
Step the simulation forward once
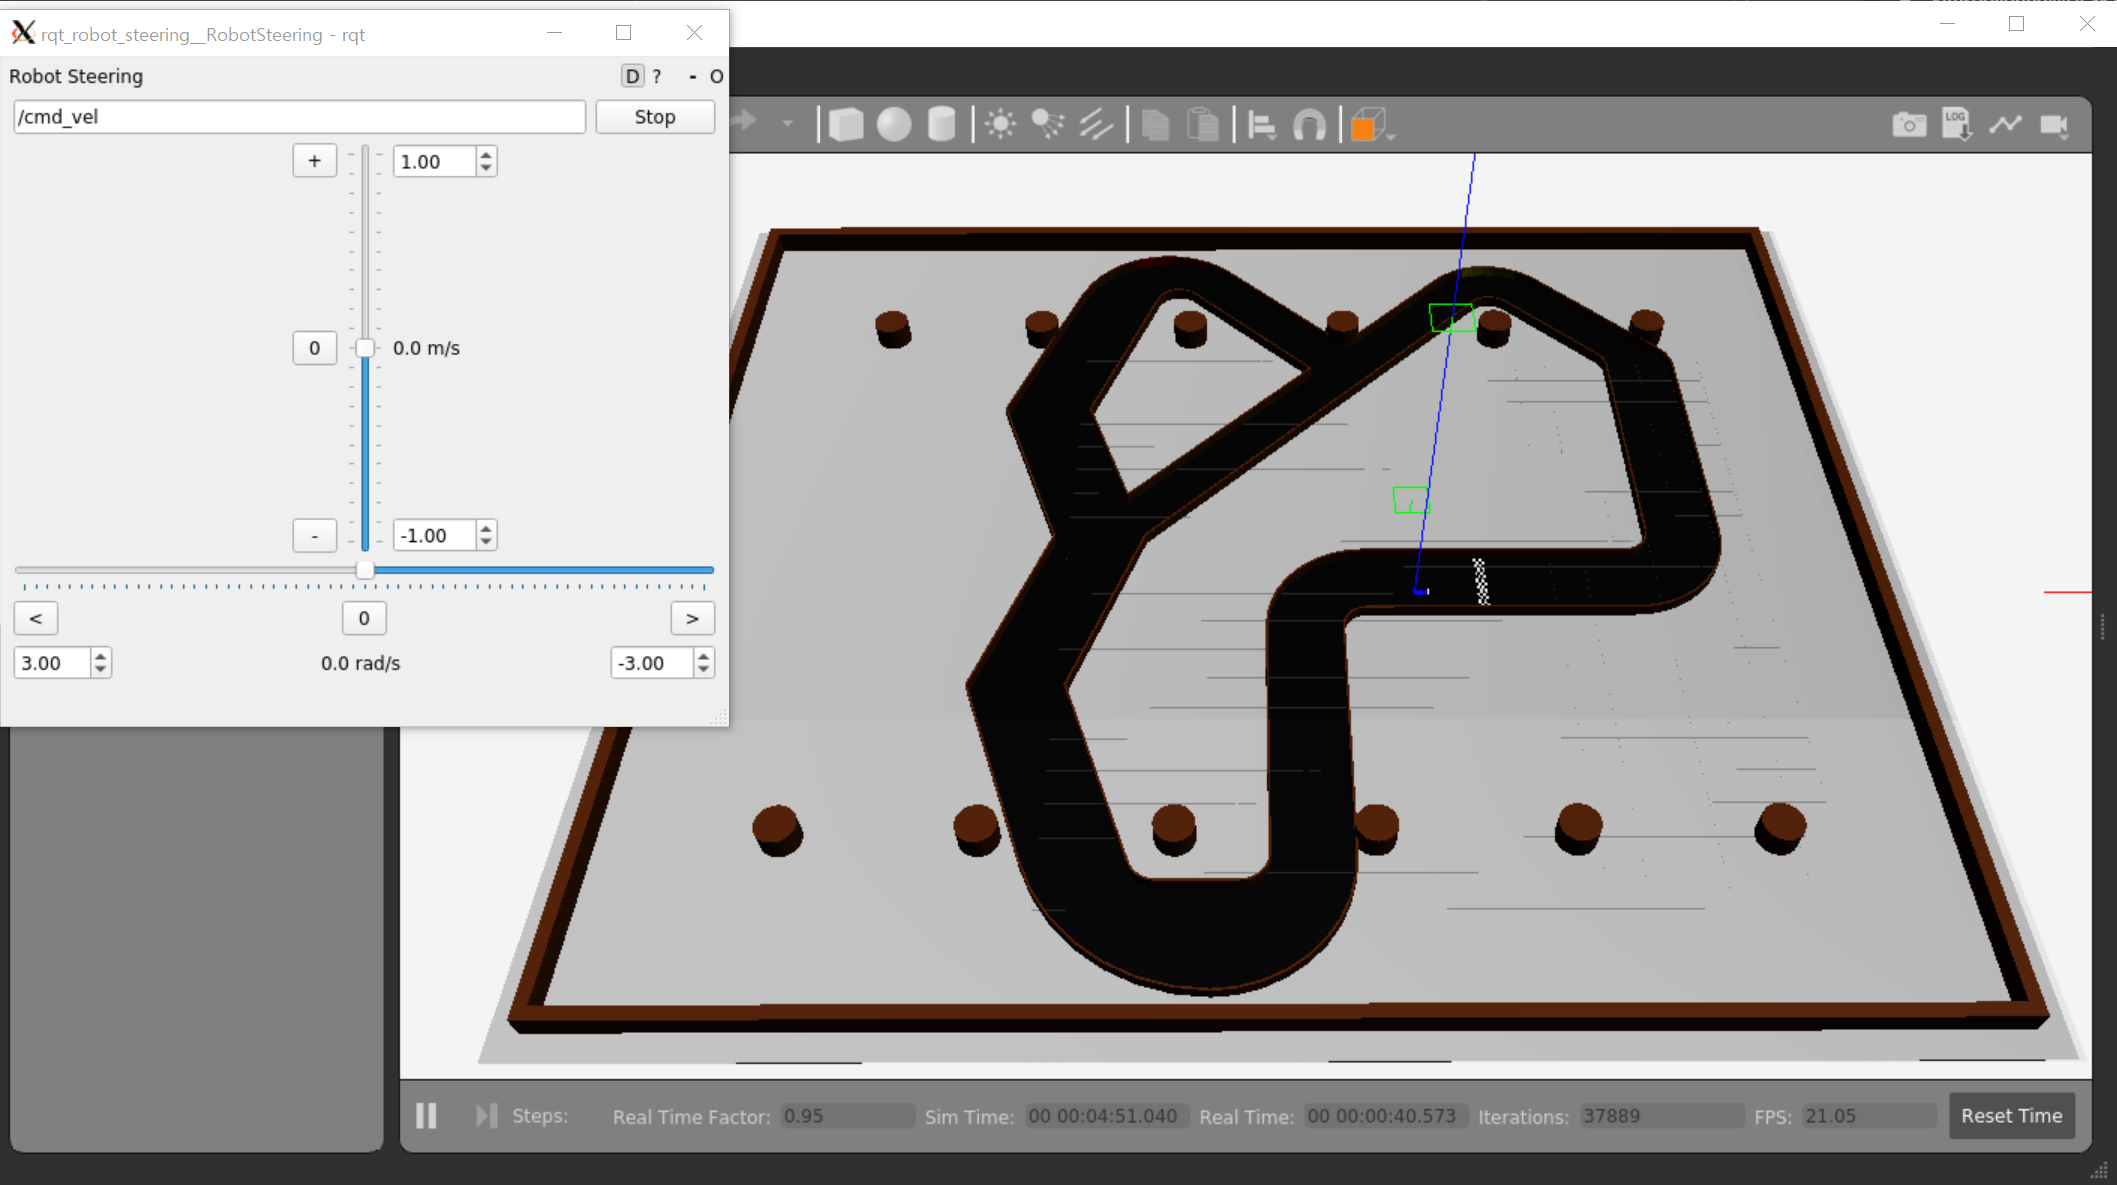pos(486,1116)
